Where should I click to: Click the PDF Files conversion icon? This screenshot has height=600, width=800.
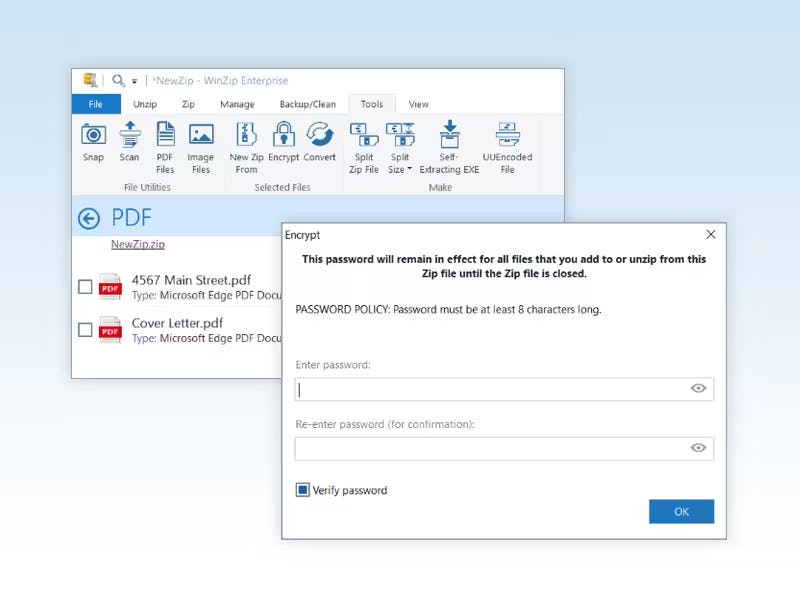click(164, 140)
